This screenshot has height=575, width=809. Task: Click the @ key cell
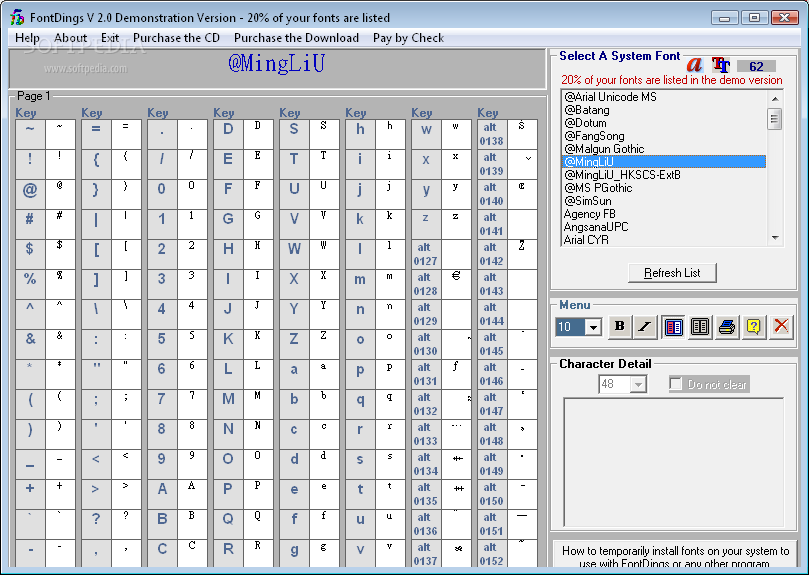pos(30,194)
